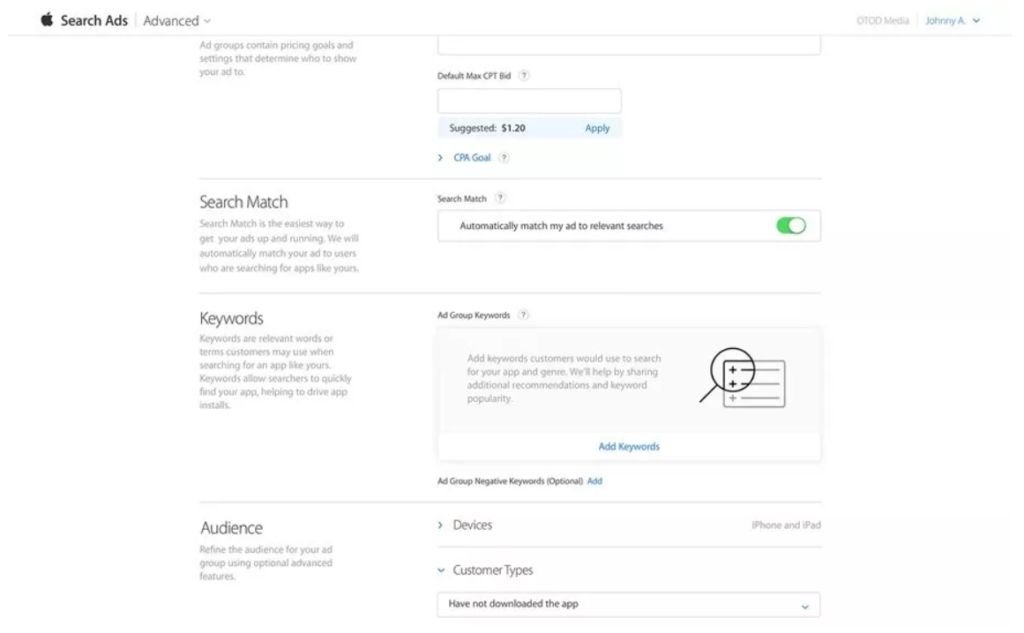Open the customer type dropdown
This screenshot has height=633, width=1024.
pos(628,604)
